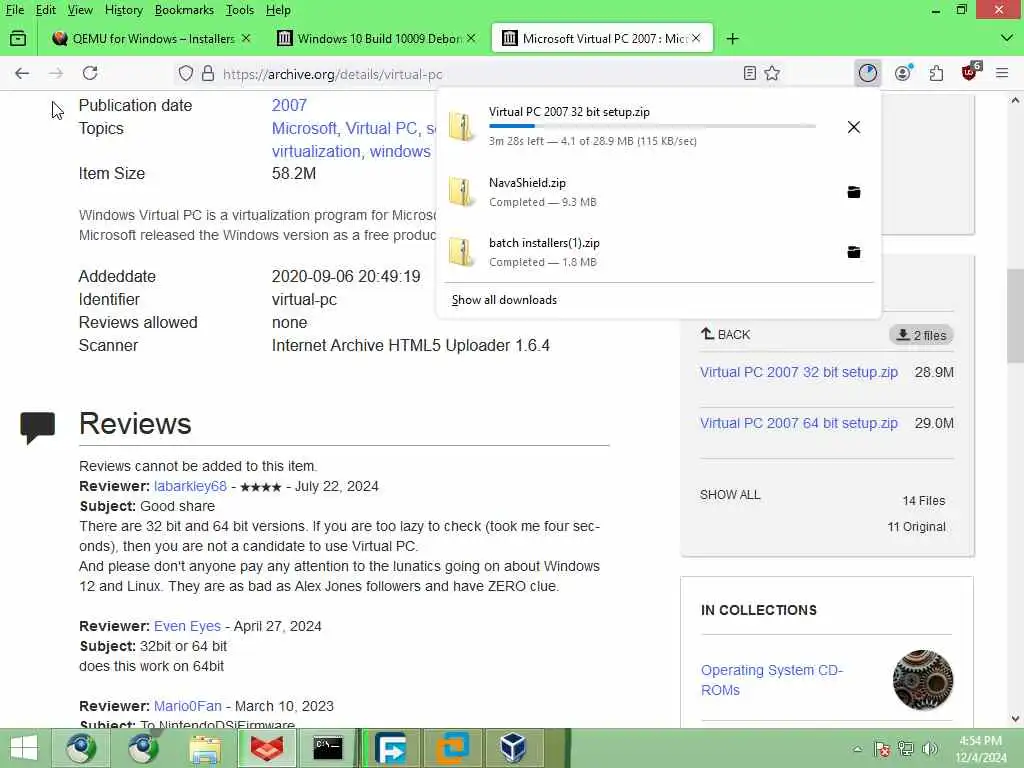Click the Reviews speech bubble icon
1024x768 pixels.
click(37, 428)
